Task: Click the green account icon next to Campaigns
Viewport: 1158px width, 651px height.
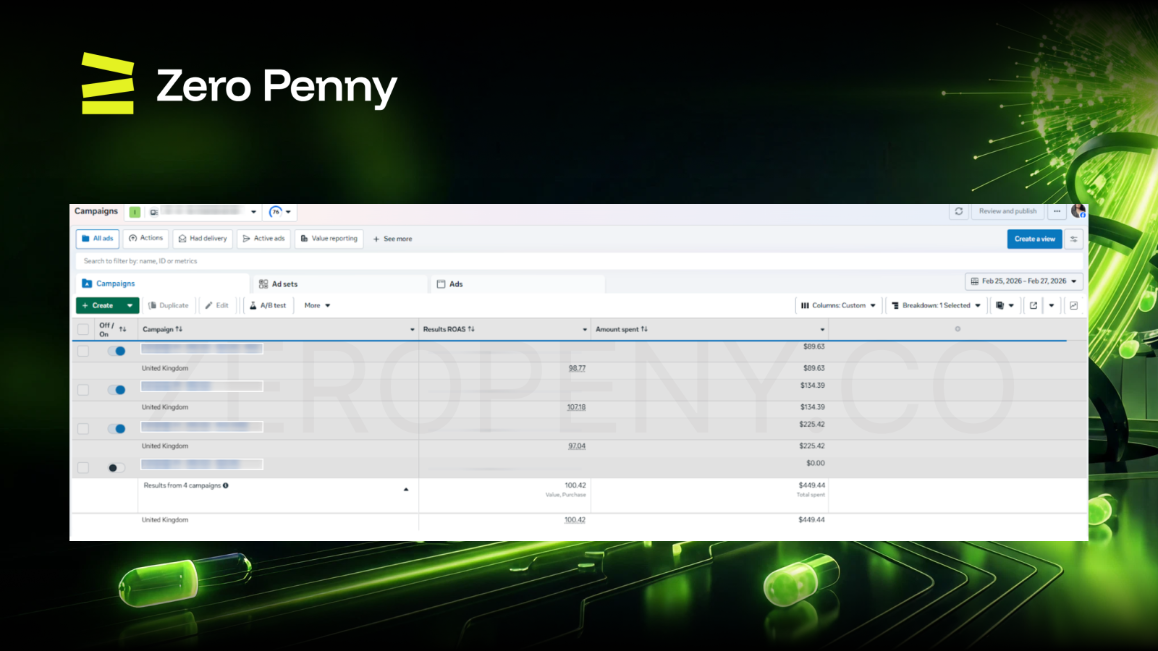Action: (134, 212)
